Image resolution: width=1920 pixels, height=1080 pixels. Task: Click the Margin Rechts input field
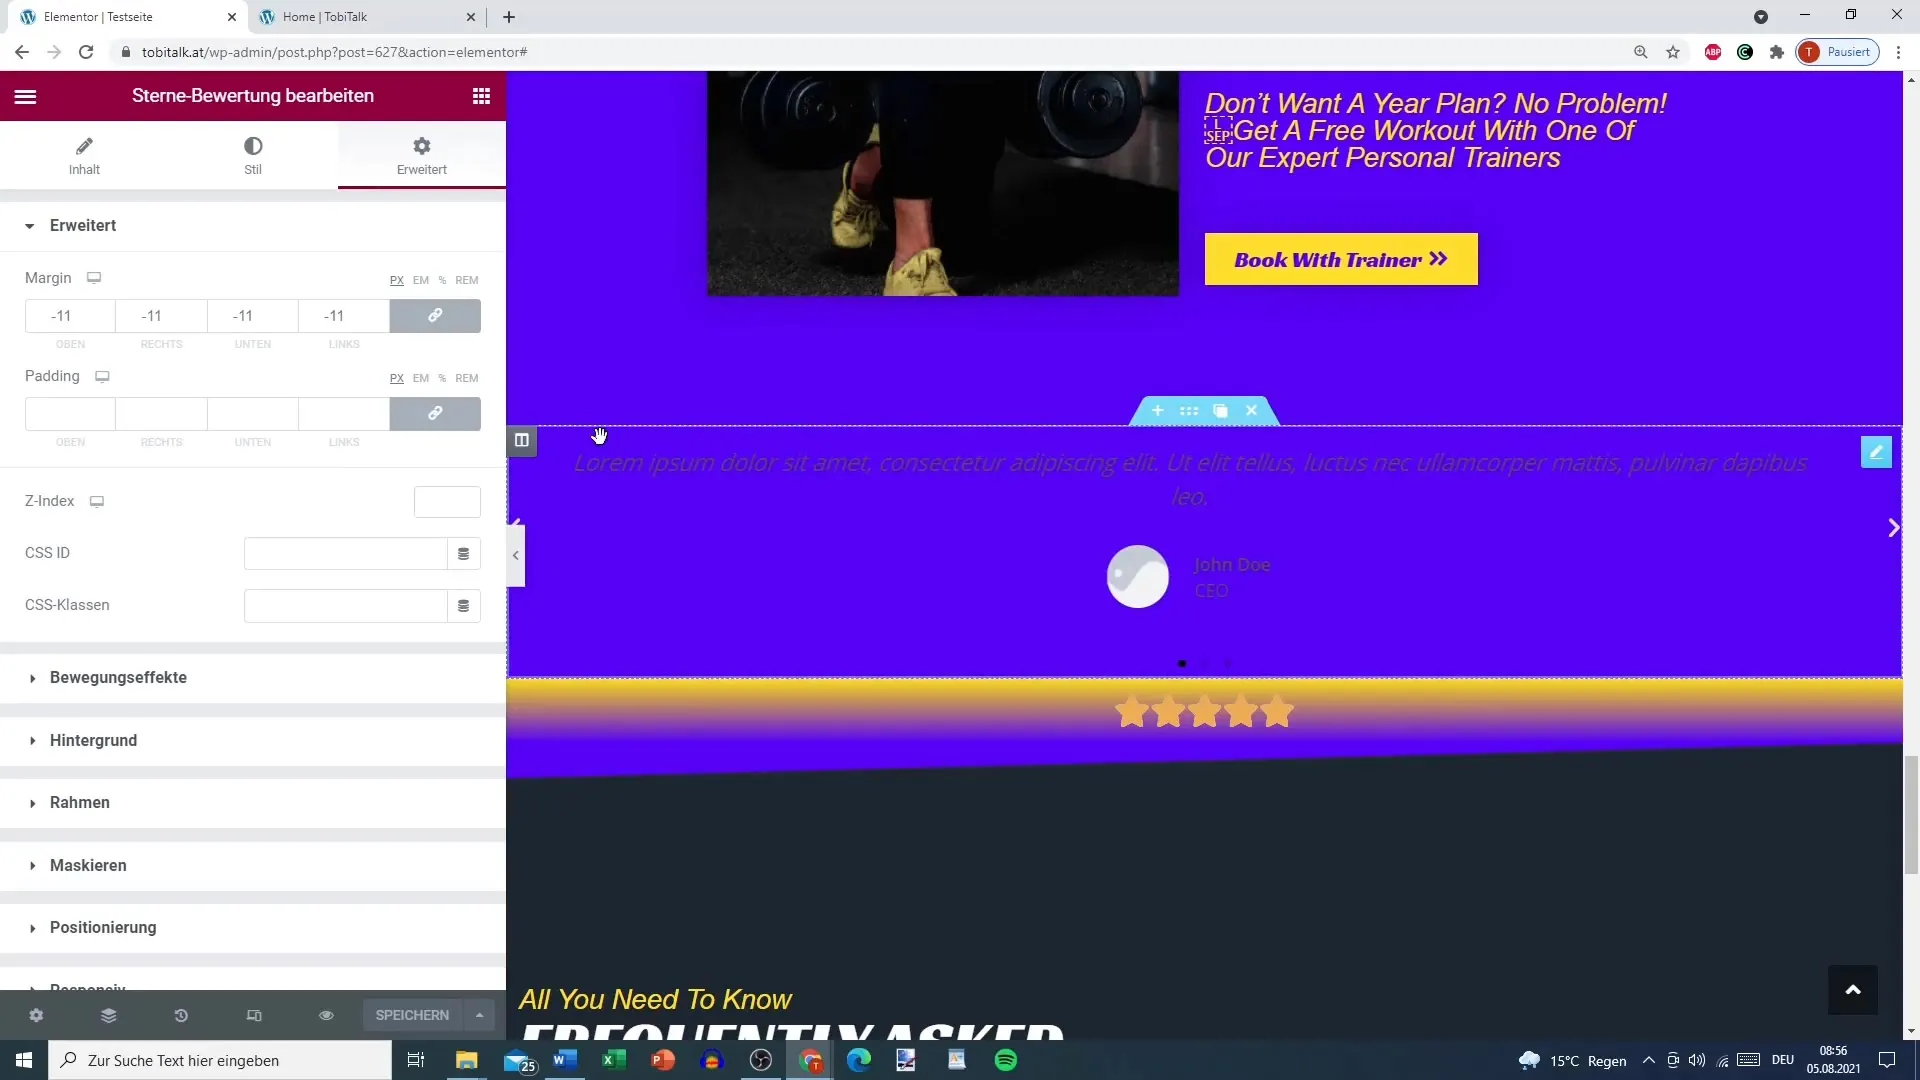coord(161,316)
